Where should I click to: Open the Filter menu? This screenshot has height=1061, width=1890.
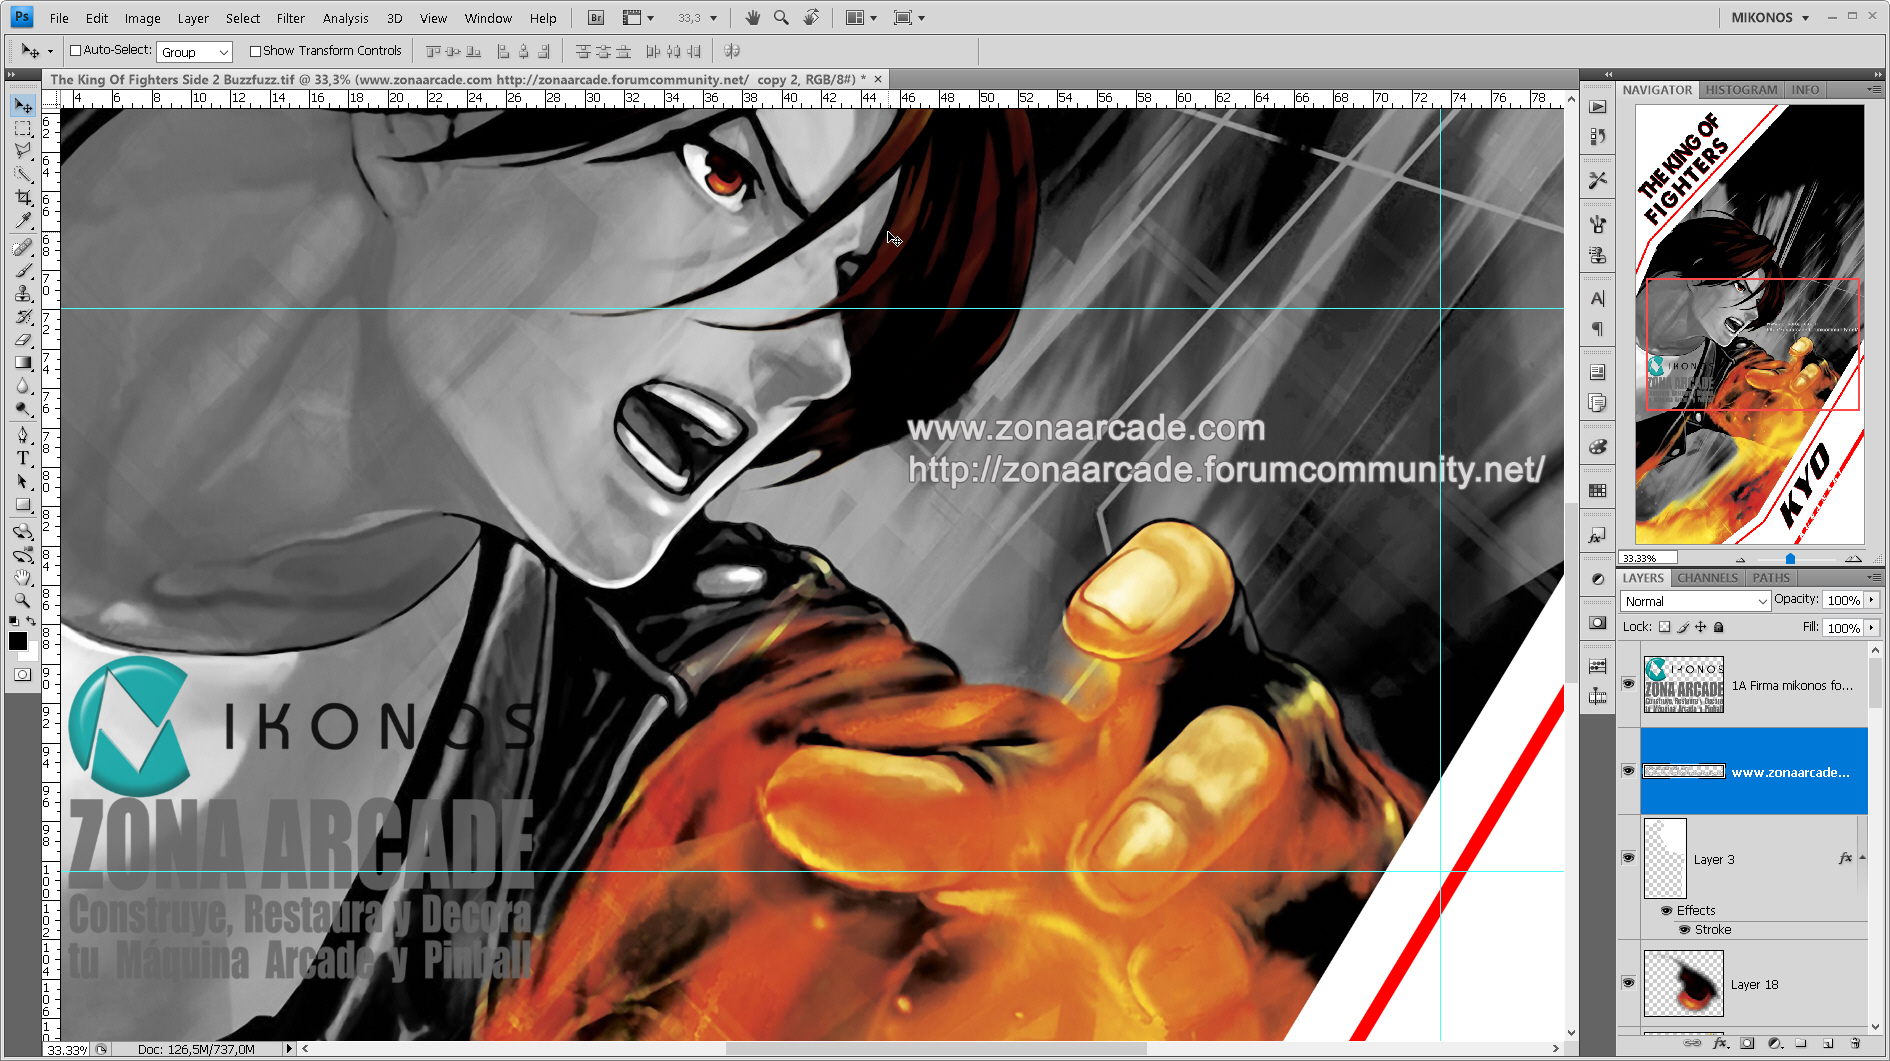pos(290,18)
